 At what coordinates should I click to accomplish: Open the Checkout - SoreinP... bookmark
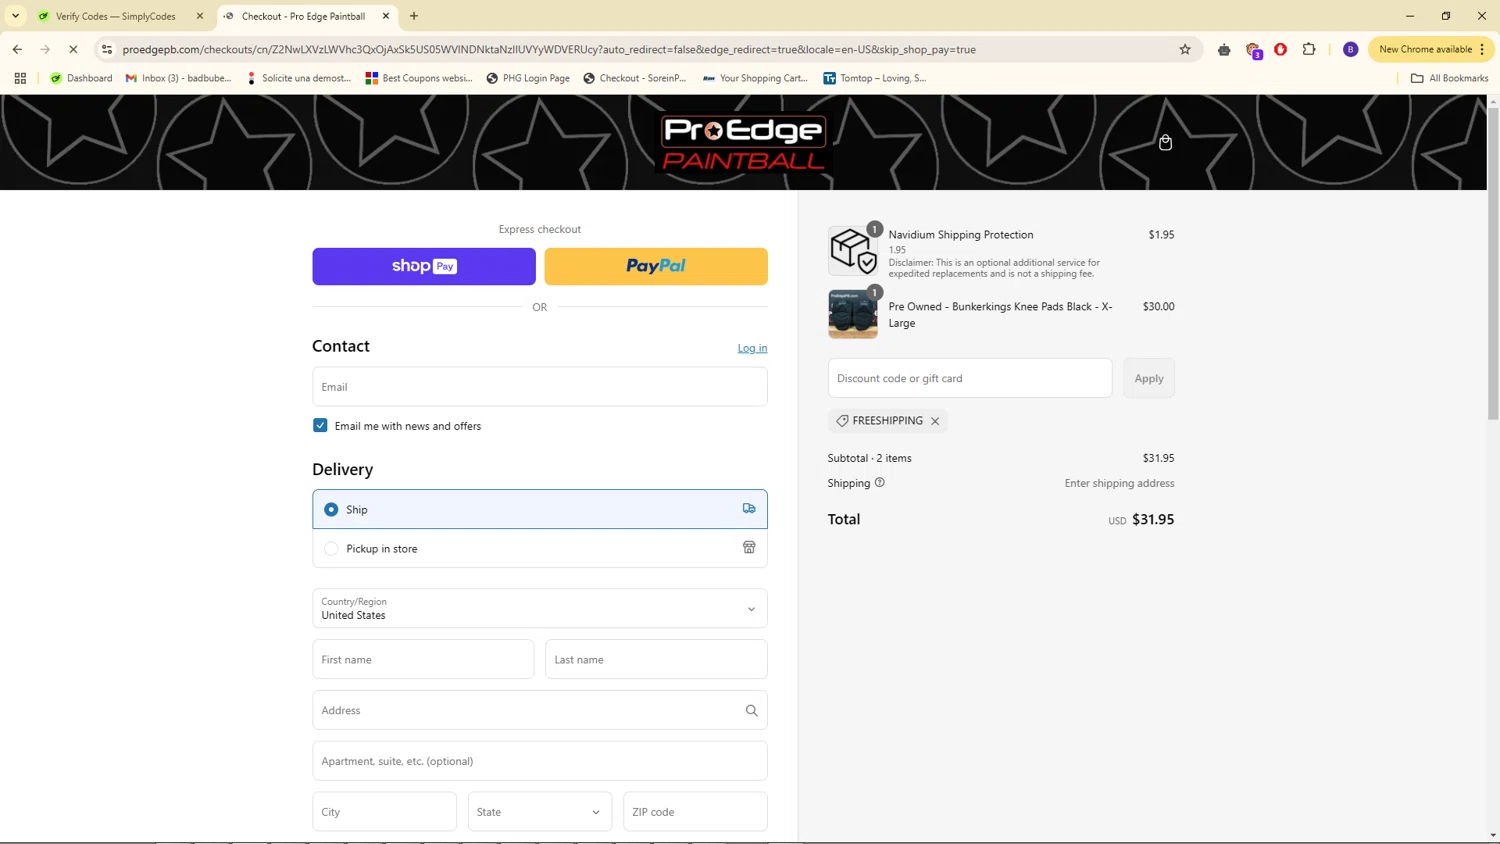tap(635, 78)
